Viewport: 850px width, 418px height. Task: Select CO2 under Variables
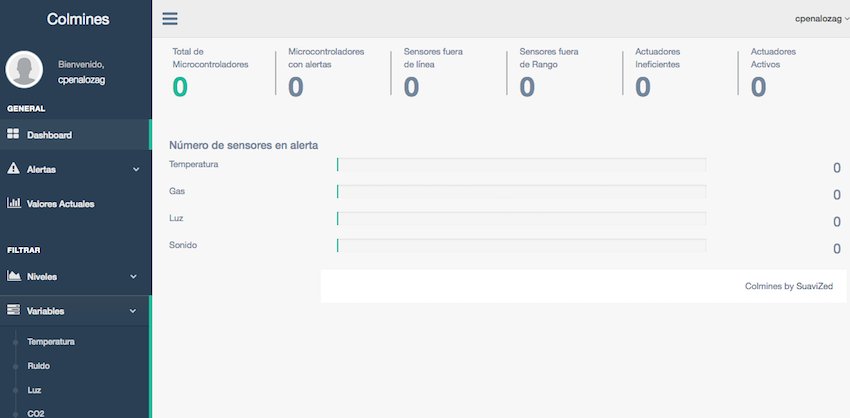point(36,413)
